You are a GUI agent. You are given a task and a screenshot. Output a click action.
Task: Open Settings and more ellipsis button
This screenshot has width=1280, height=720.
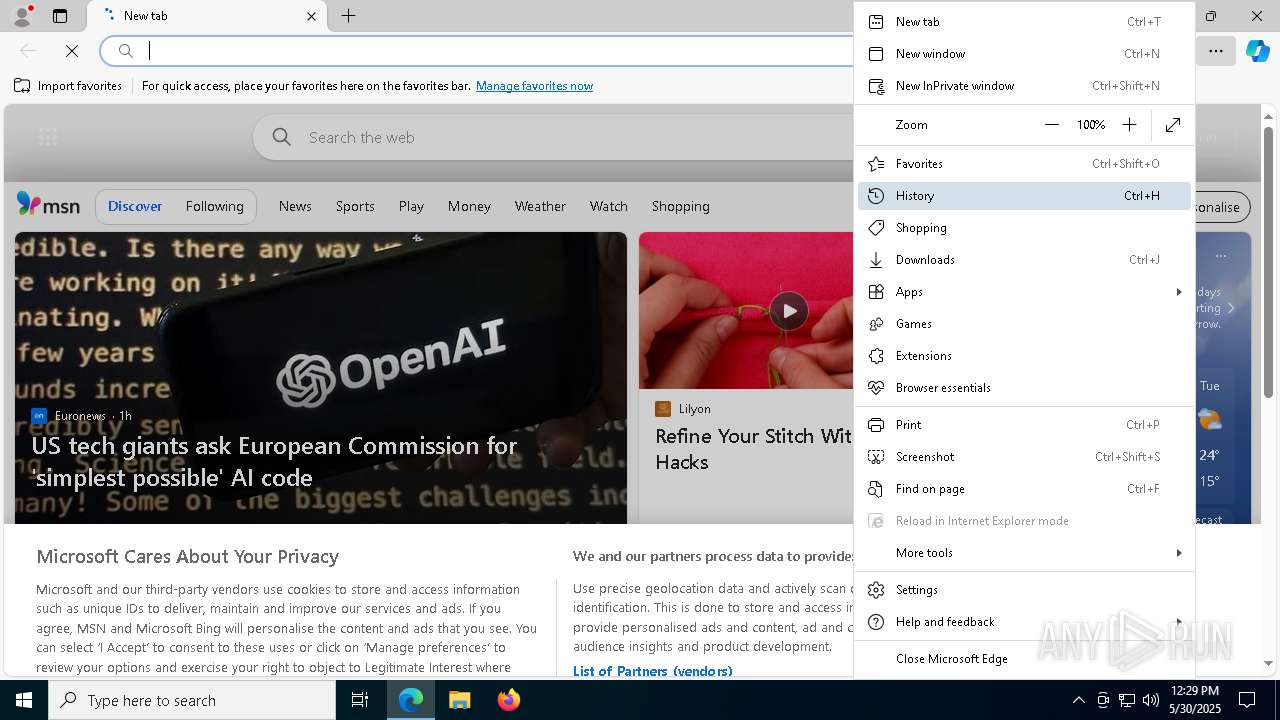1216,51
